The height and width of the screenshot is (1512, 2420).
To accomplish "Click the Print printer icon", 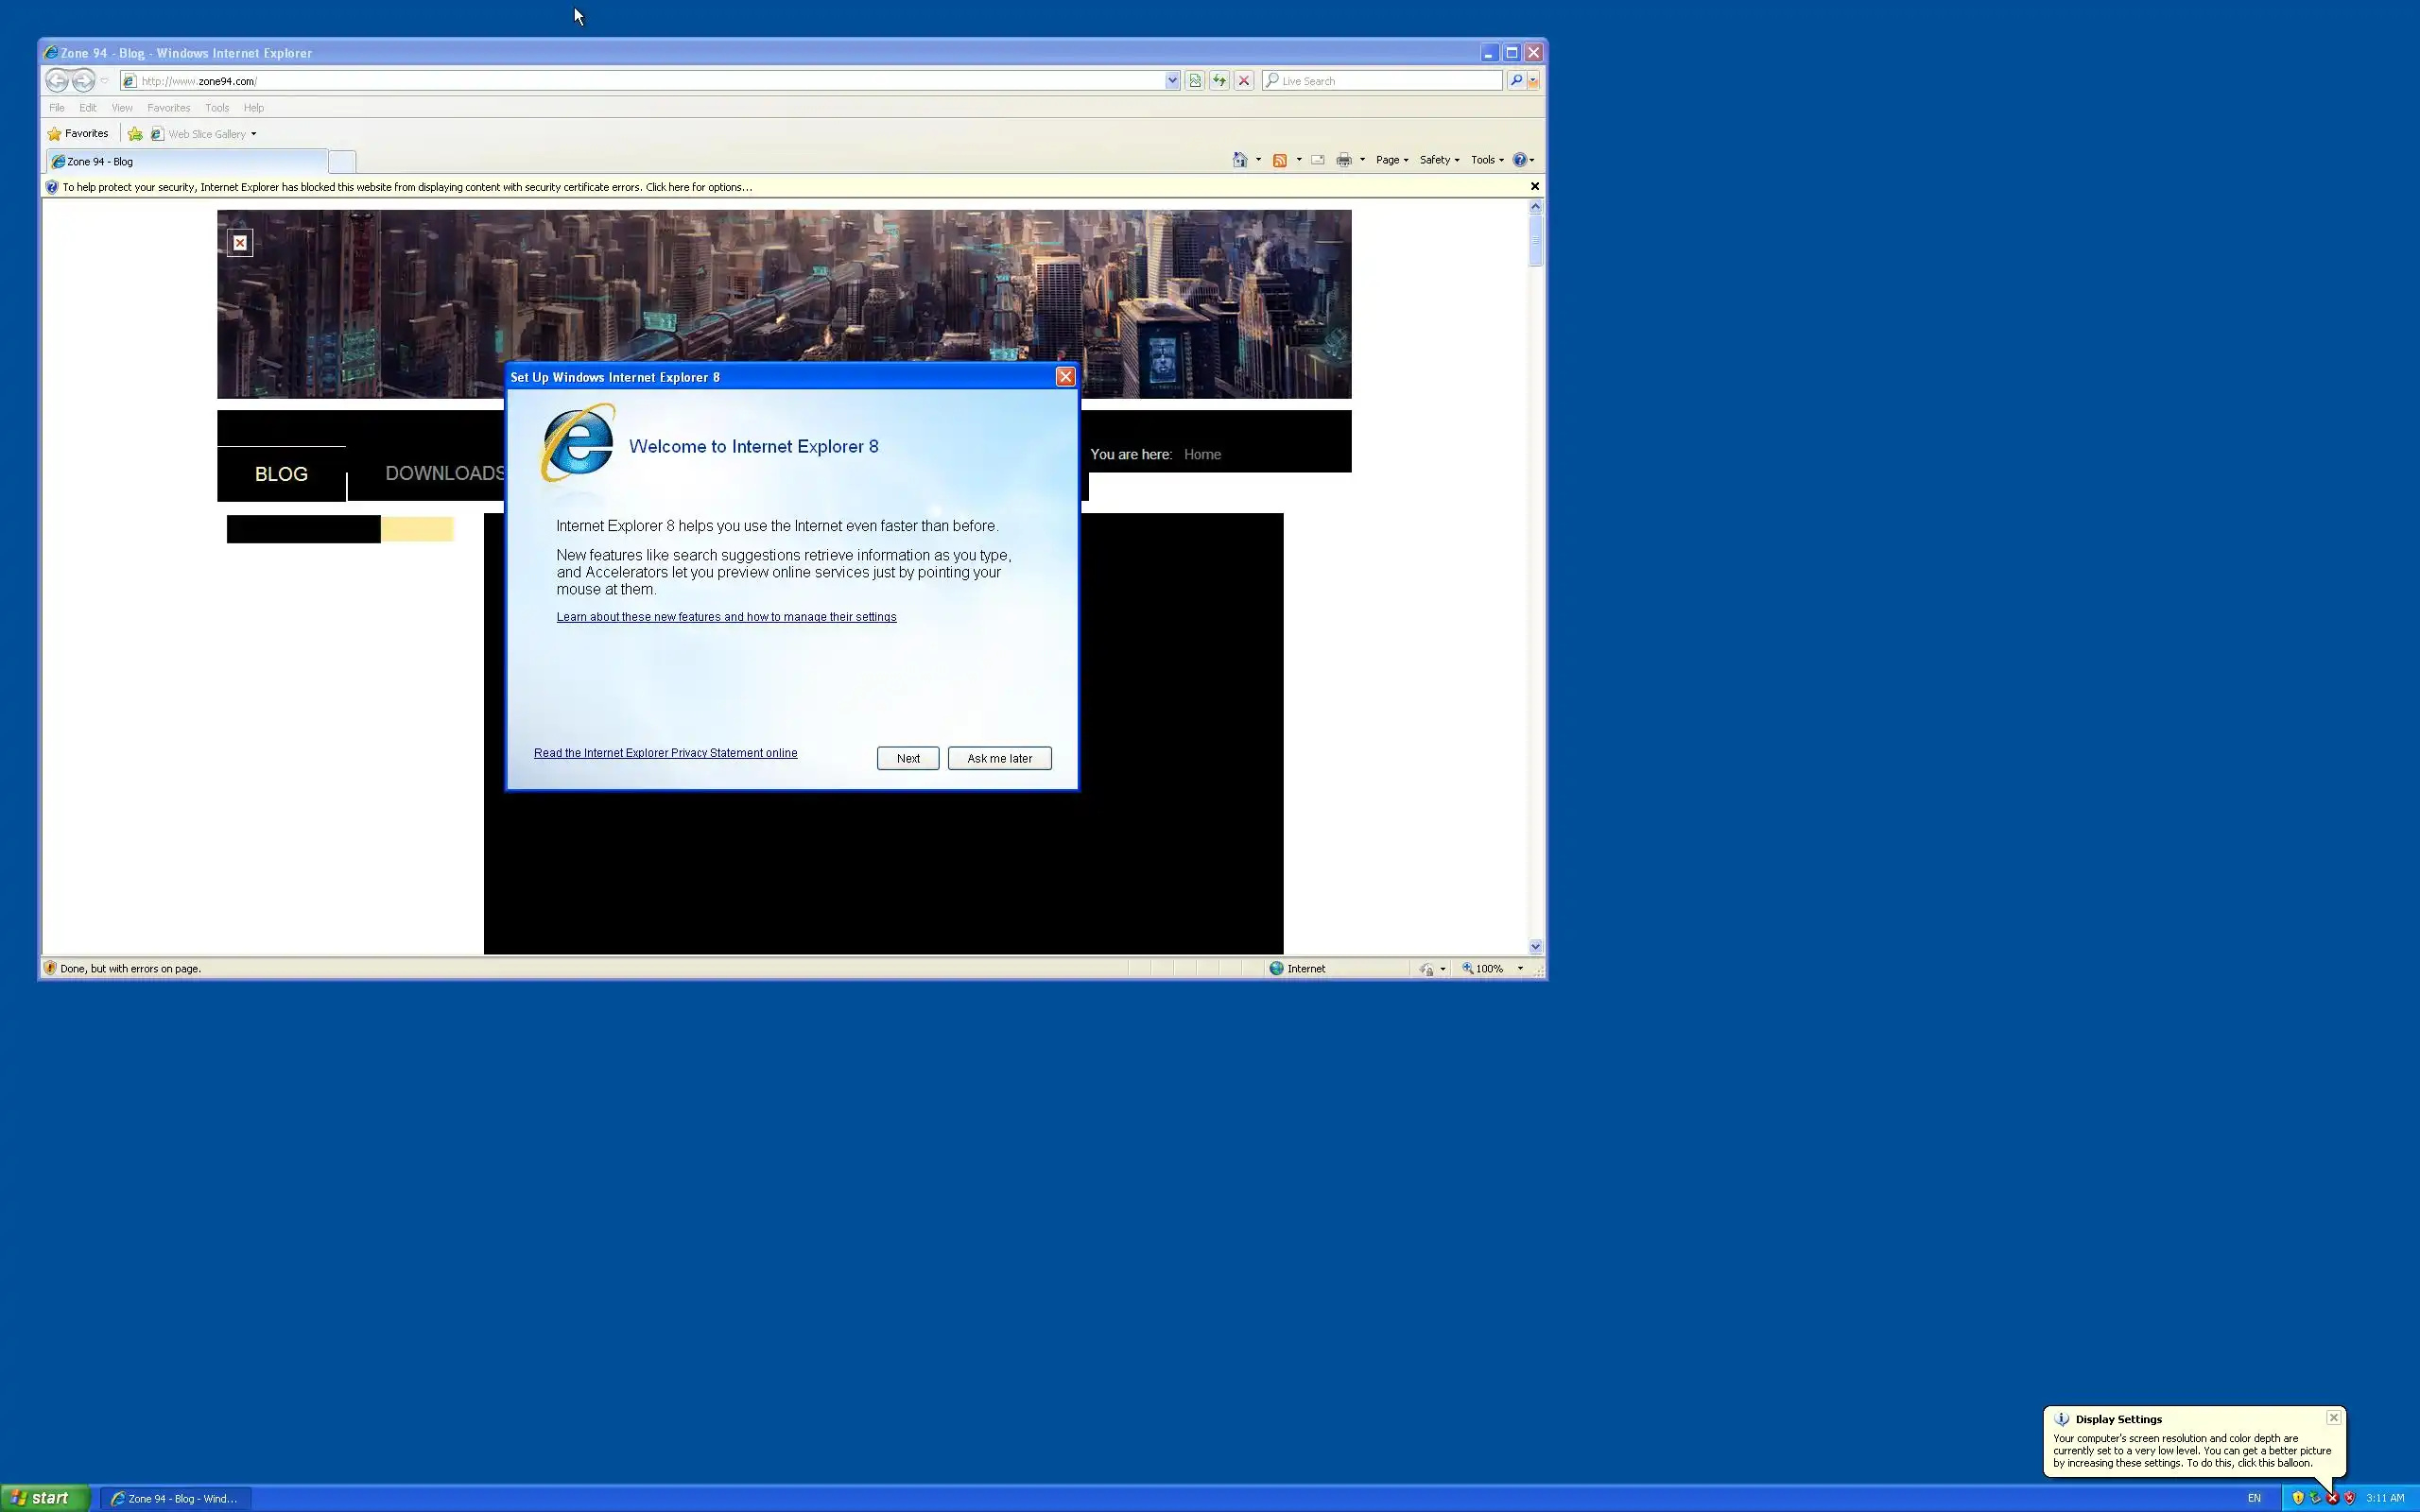I will (x=1344, y=160).
